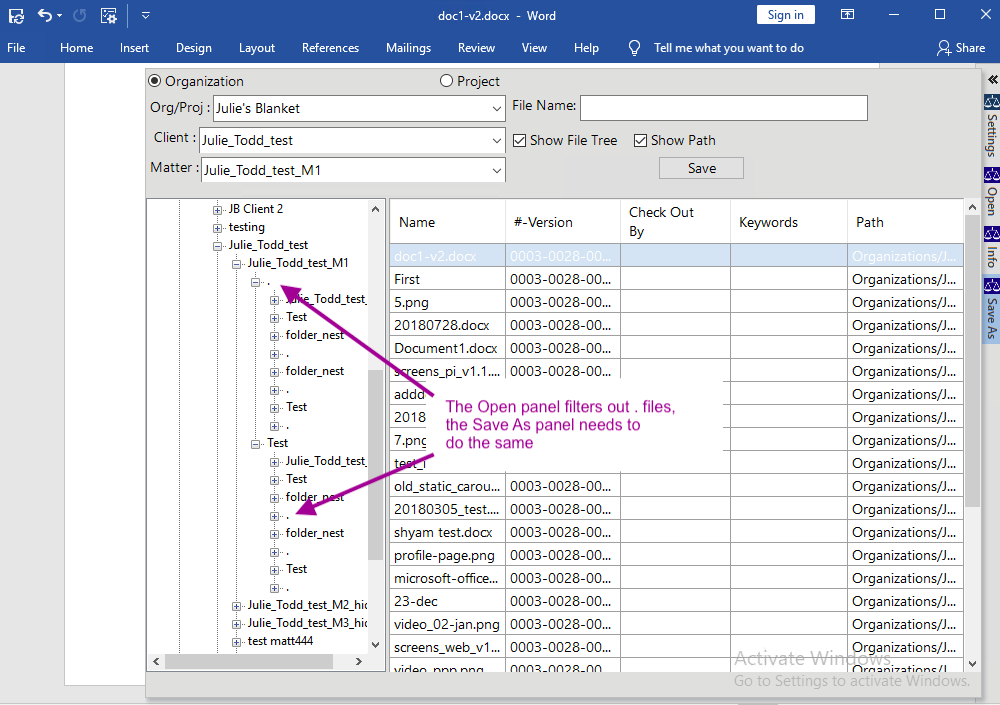Open the Org/Proj dropdown
The image size is (1000, 705).
point(496,108)
